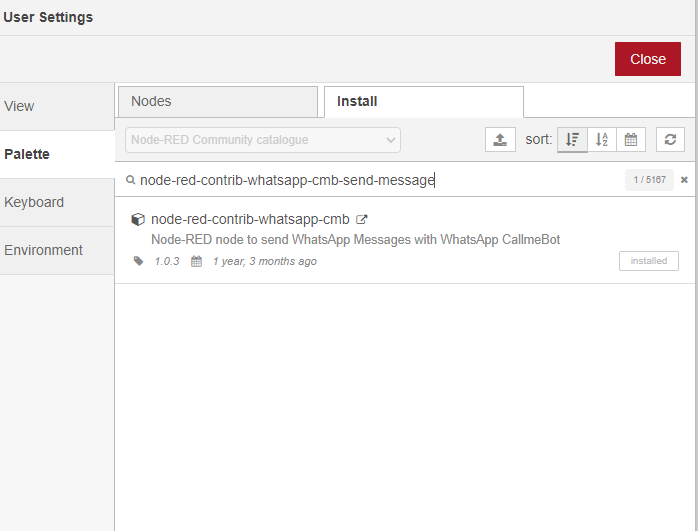The height and width of the screenshot is (531, 698).
Task: Click the version tag icon
Action: coord(138,261)
